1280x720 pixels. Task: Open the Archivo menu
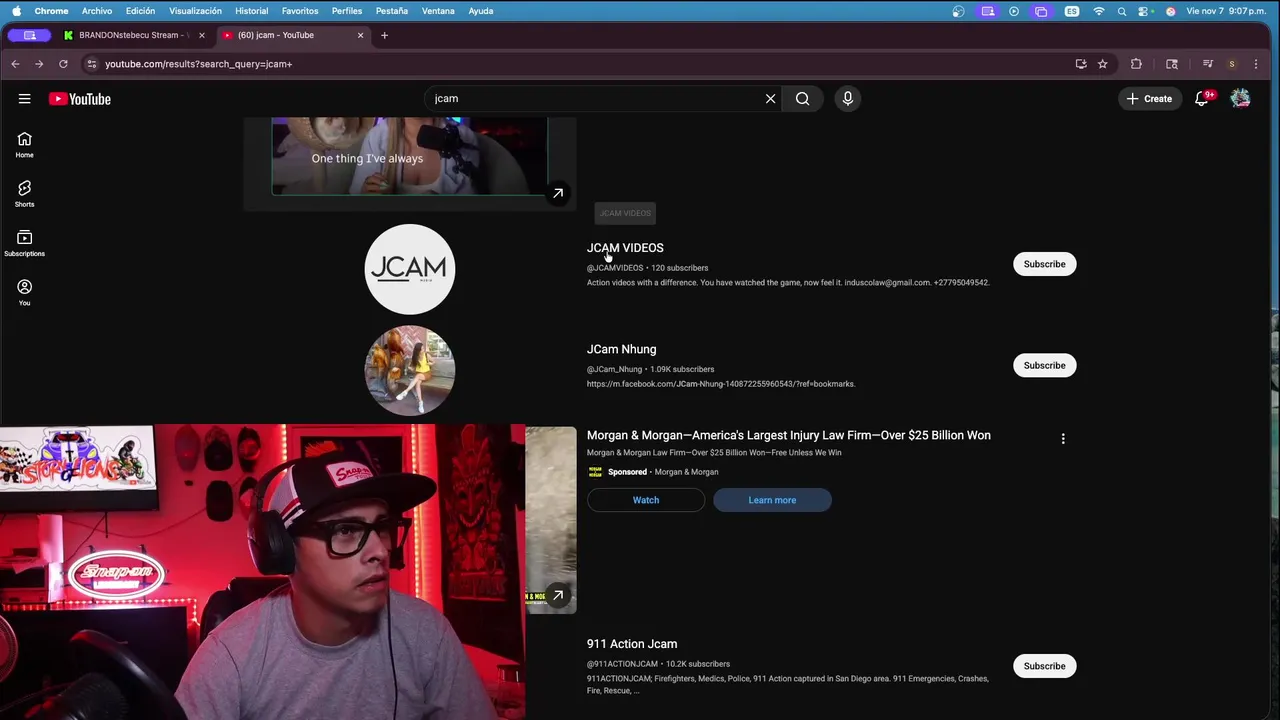97,11
